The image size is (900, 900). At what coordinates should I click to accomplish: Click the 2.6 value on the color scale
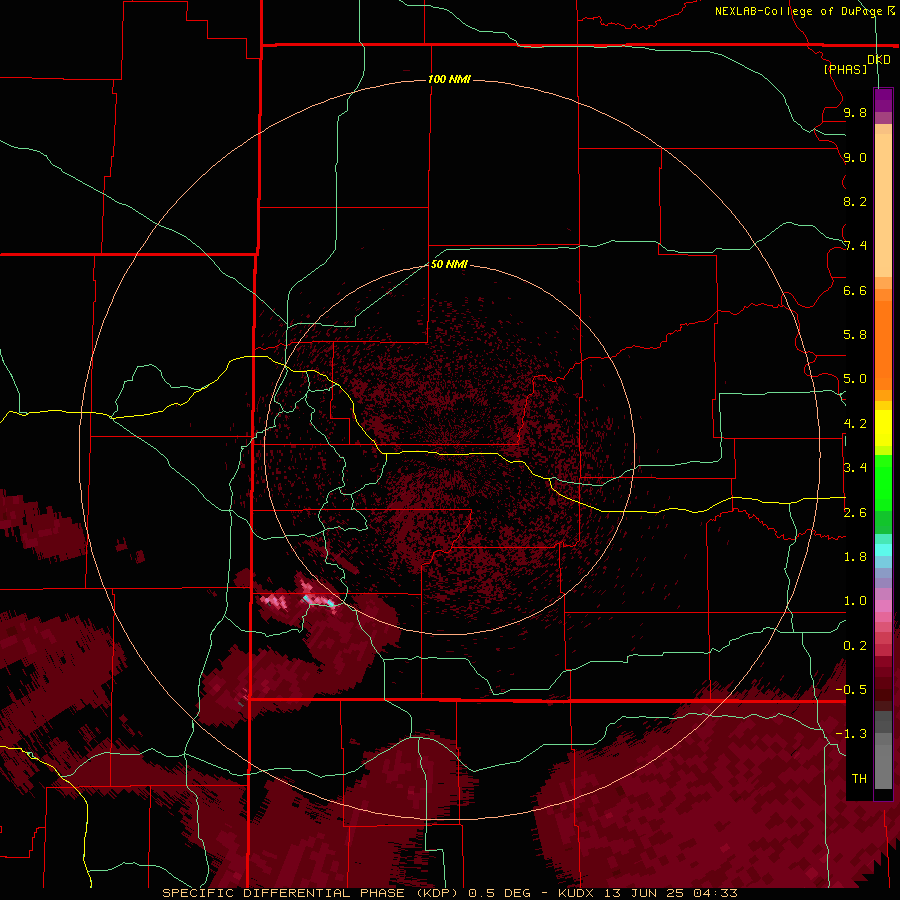(855, 512)
